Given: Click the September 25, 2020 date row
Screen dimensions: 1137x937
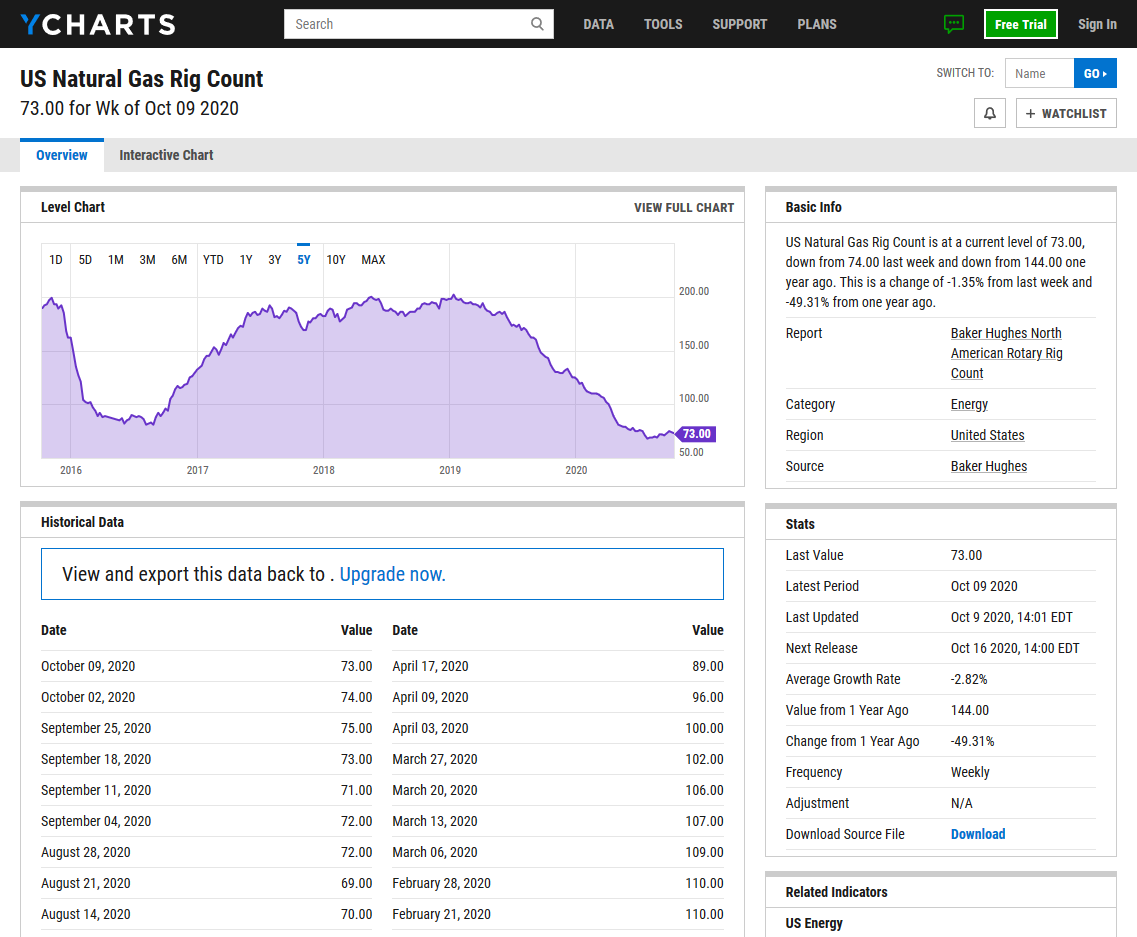Looking at the screenshot, I should point(207,728).
